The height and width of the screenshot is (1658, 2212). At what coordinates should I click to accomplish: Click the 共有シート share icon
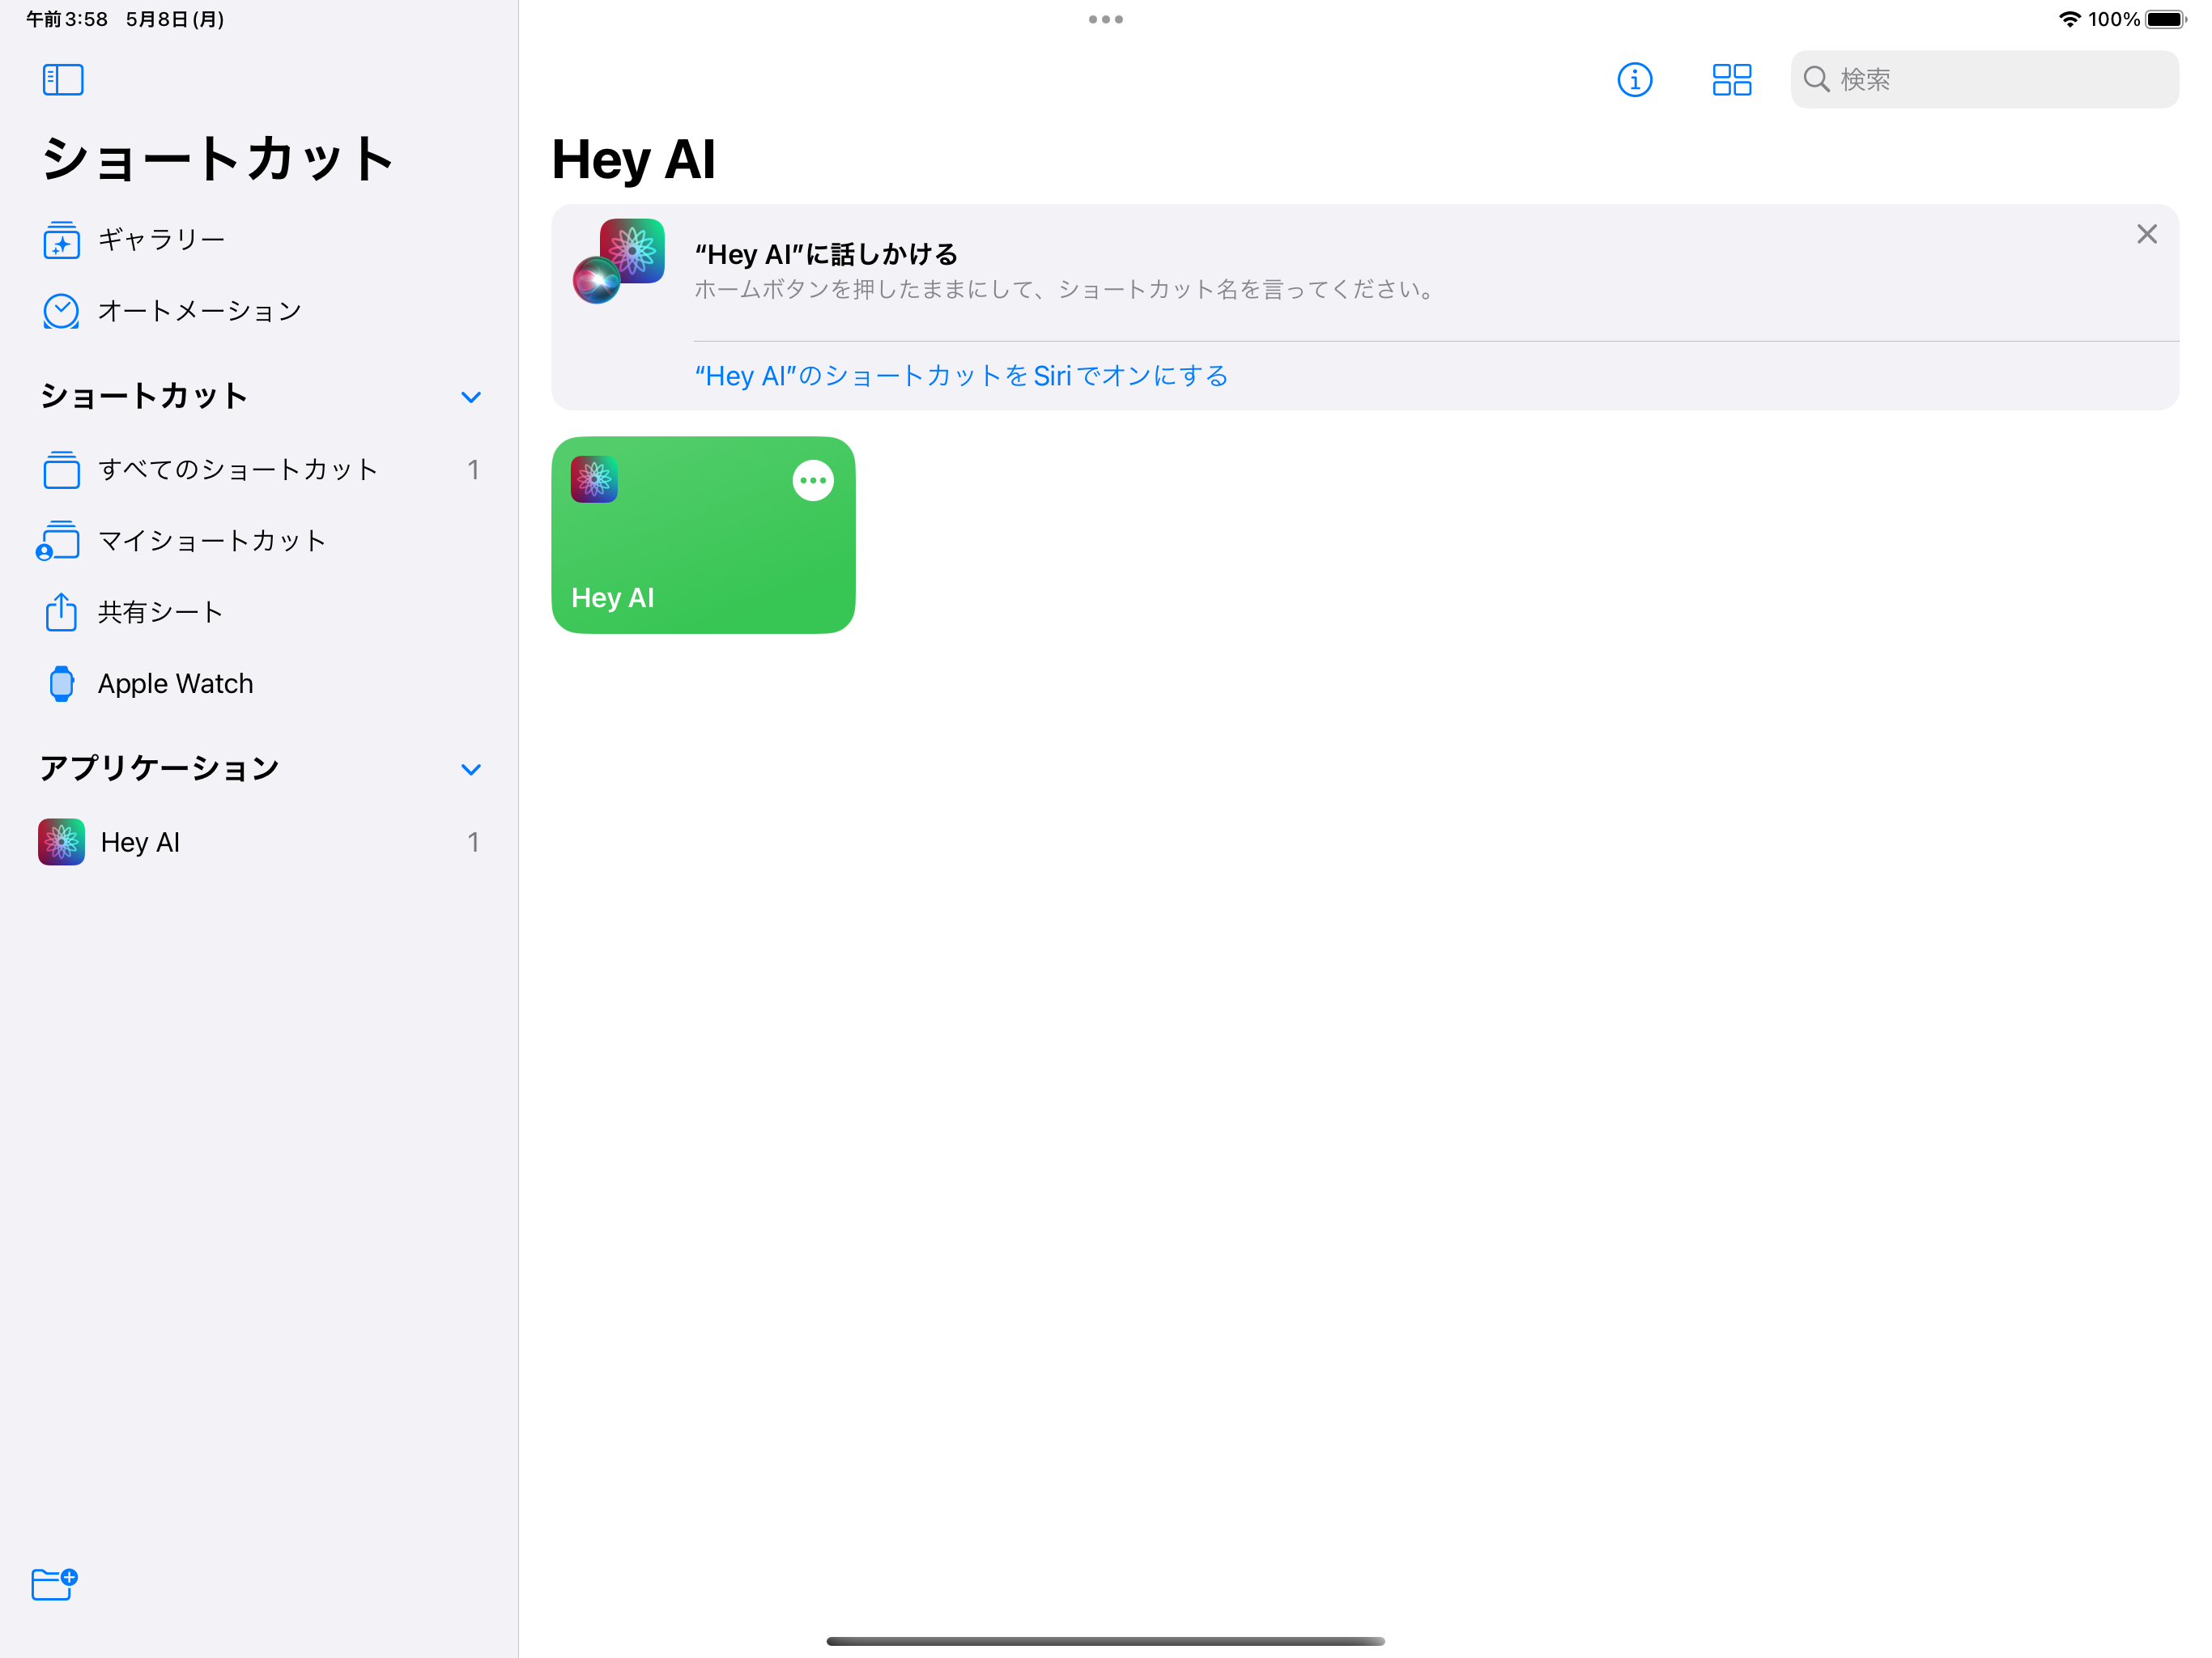coord(61,612)
